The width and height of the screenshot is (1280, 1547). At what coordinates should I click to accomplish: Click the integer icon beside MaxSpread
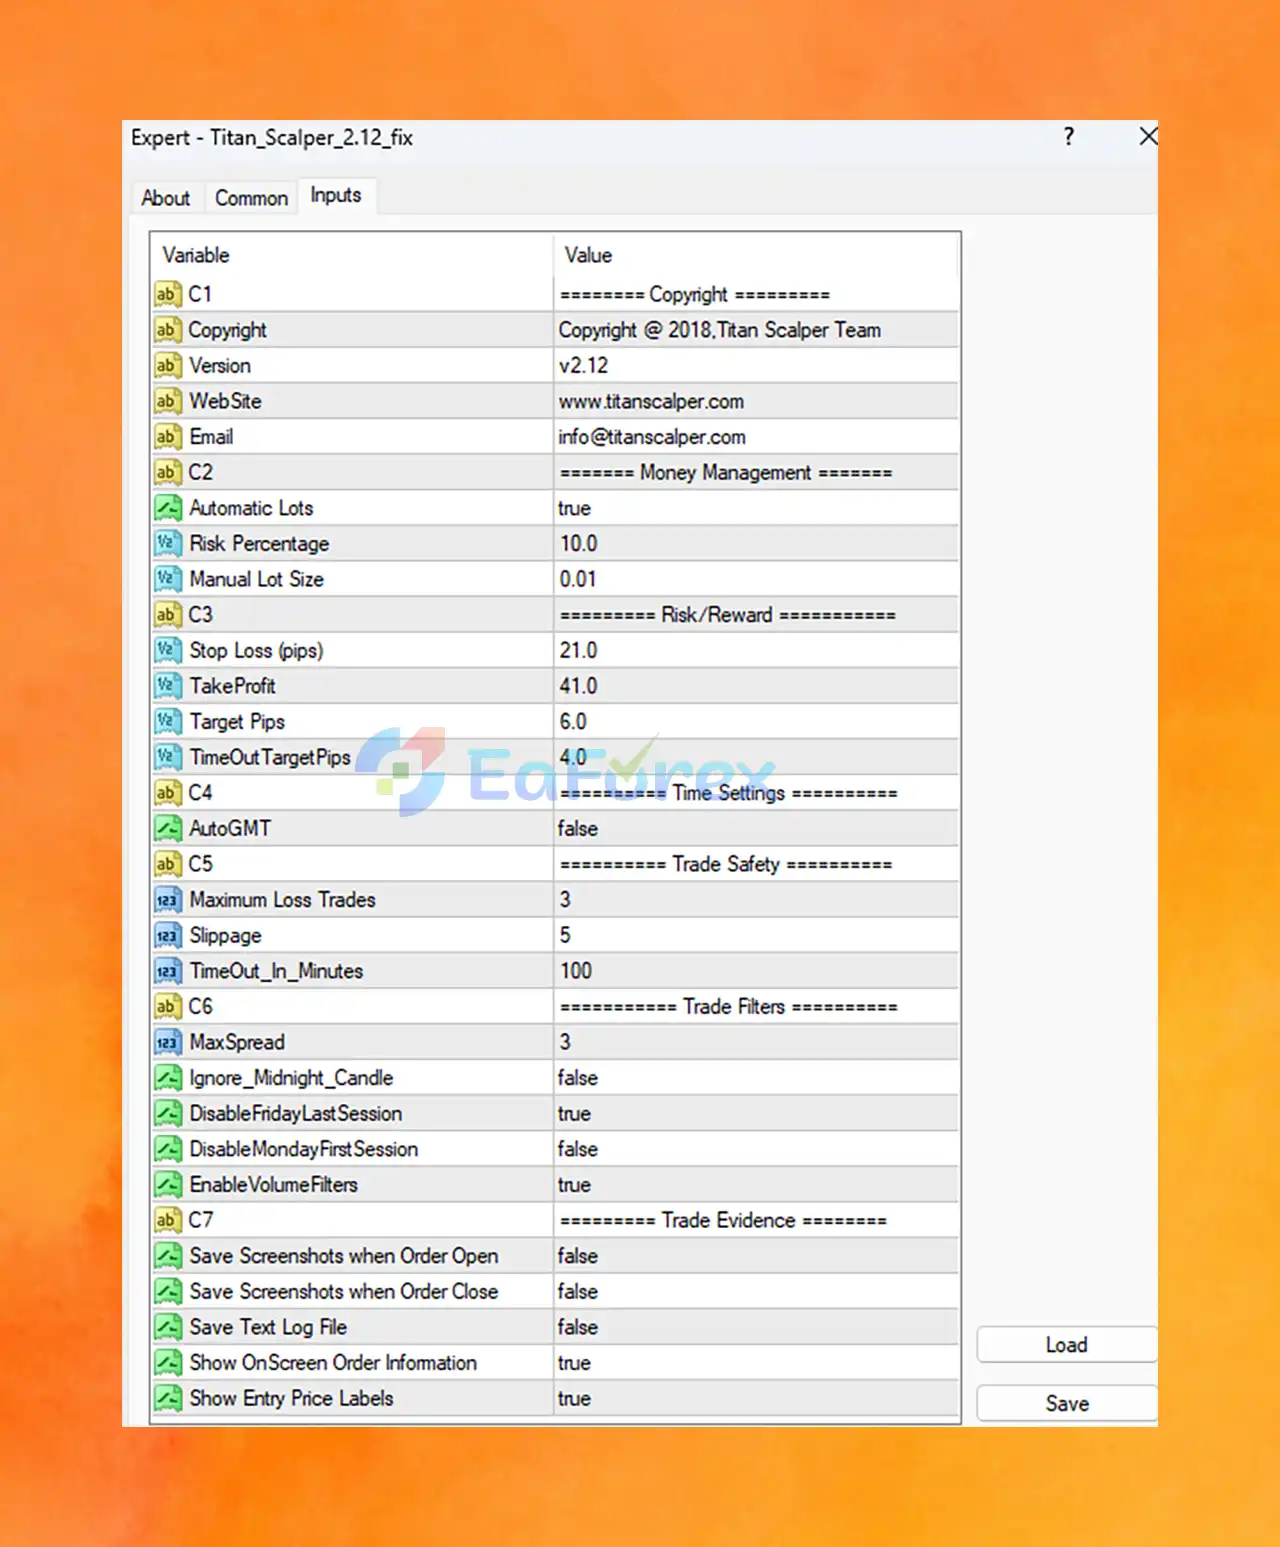pyautogui.click(x=168, y=1042)
